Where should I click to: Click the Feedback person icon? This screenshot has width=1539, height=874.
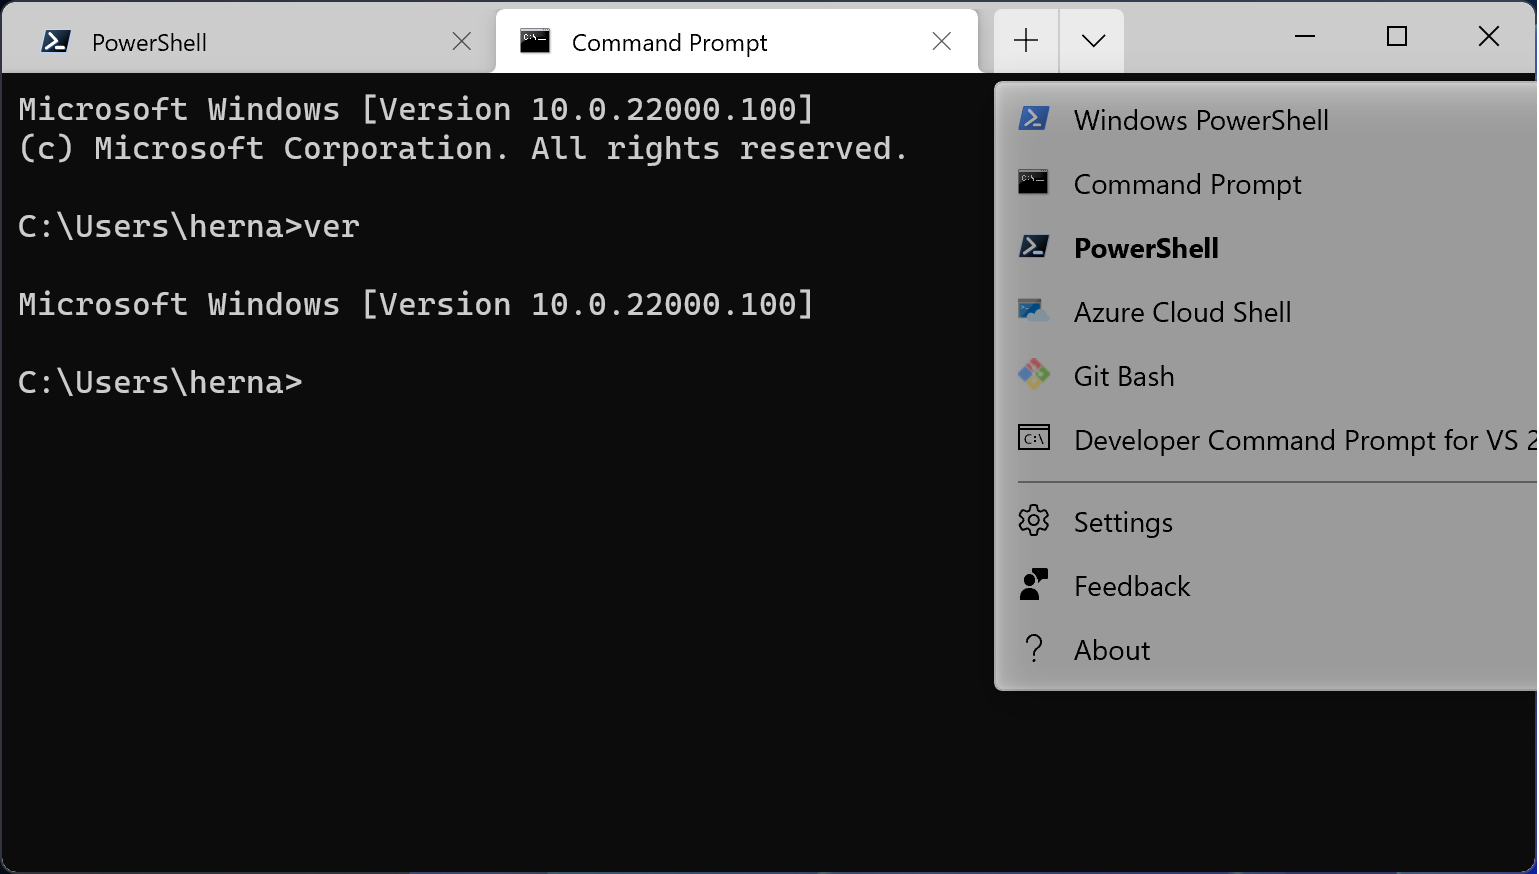[x=1033, y=585]
